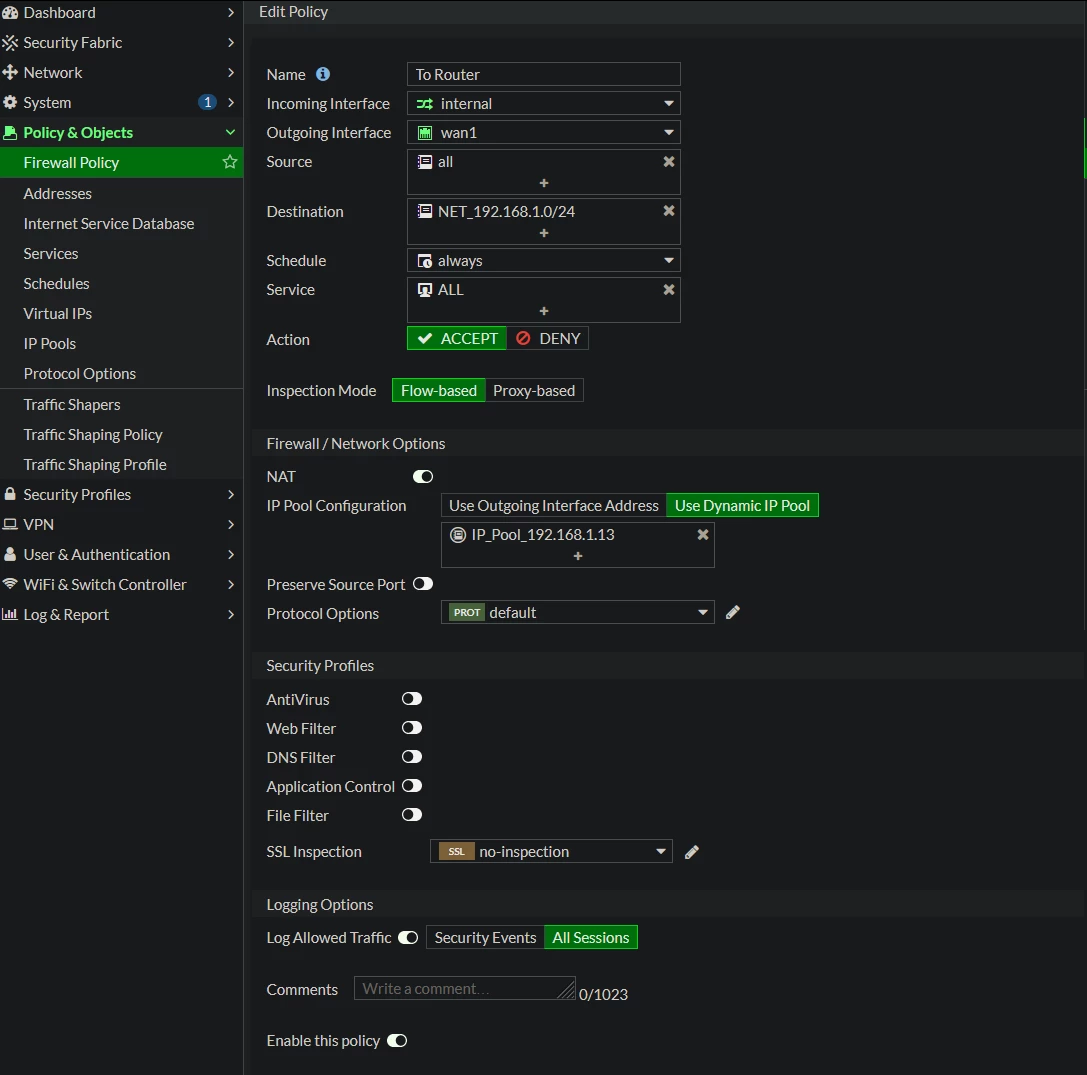Switch Inspection Mode to Proxy-based

534,391
